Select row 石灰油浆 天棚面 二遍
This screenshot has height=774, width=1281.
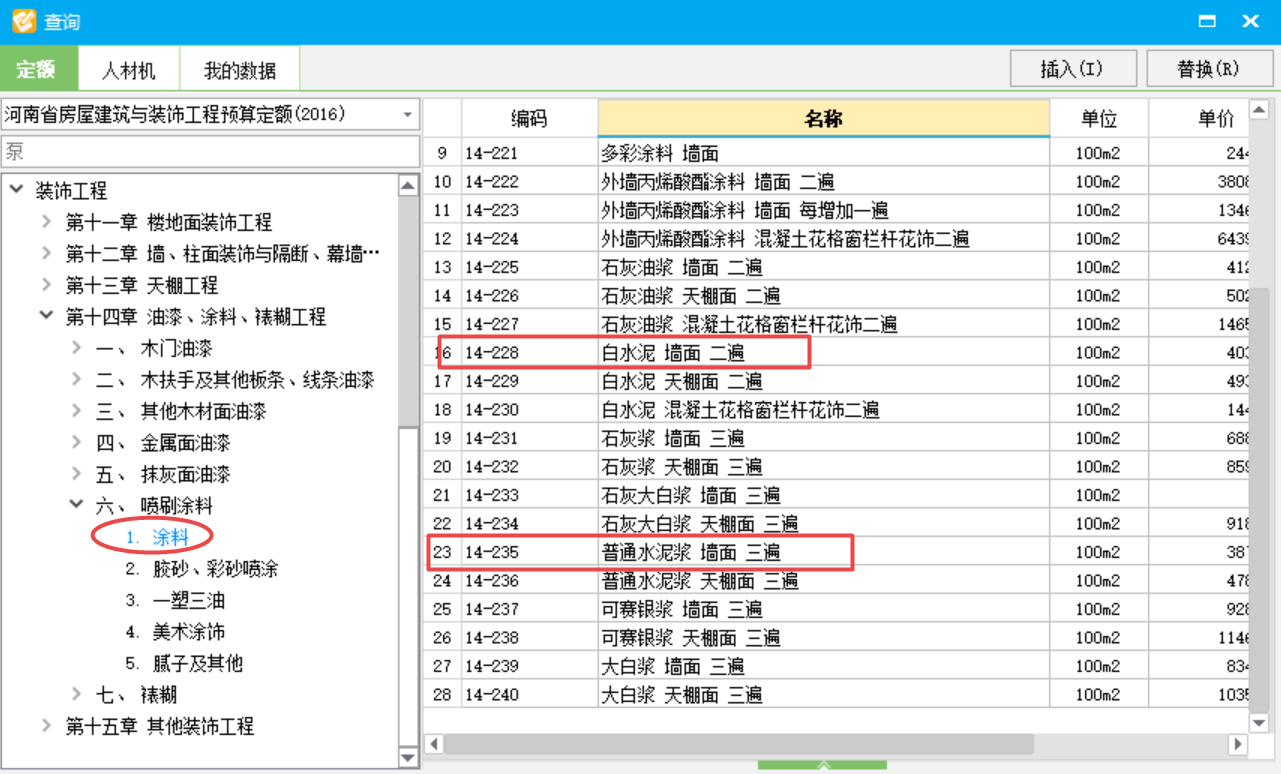click(837, 296)
